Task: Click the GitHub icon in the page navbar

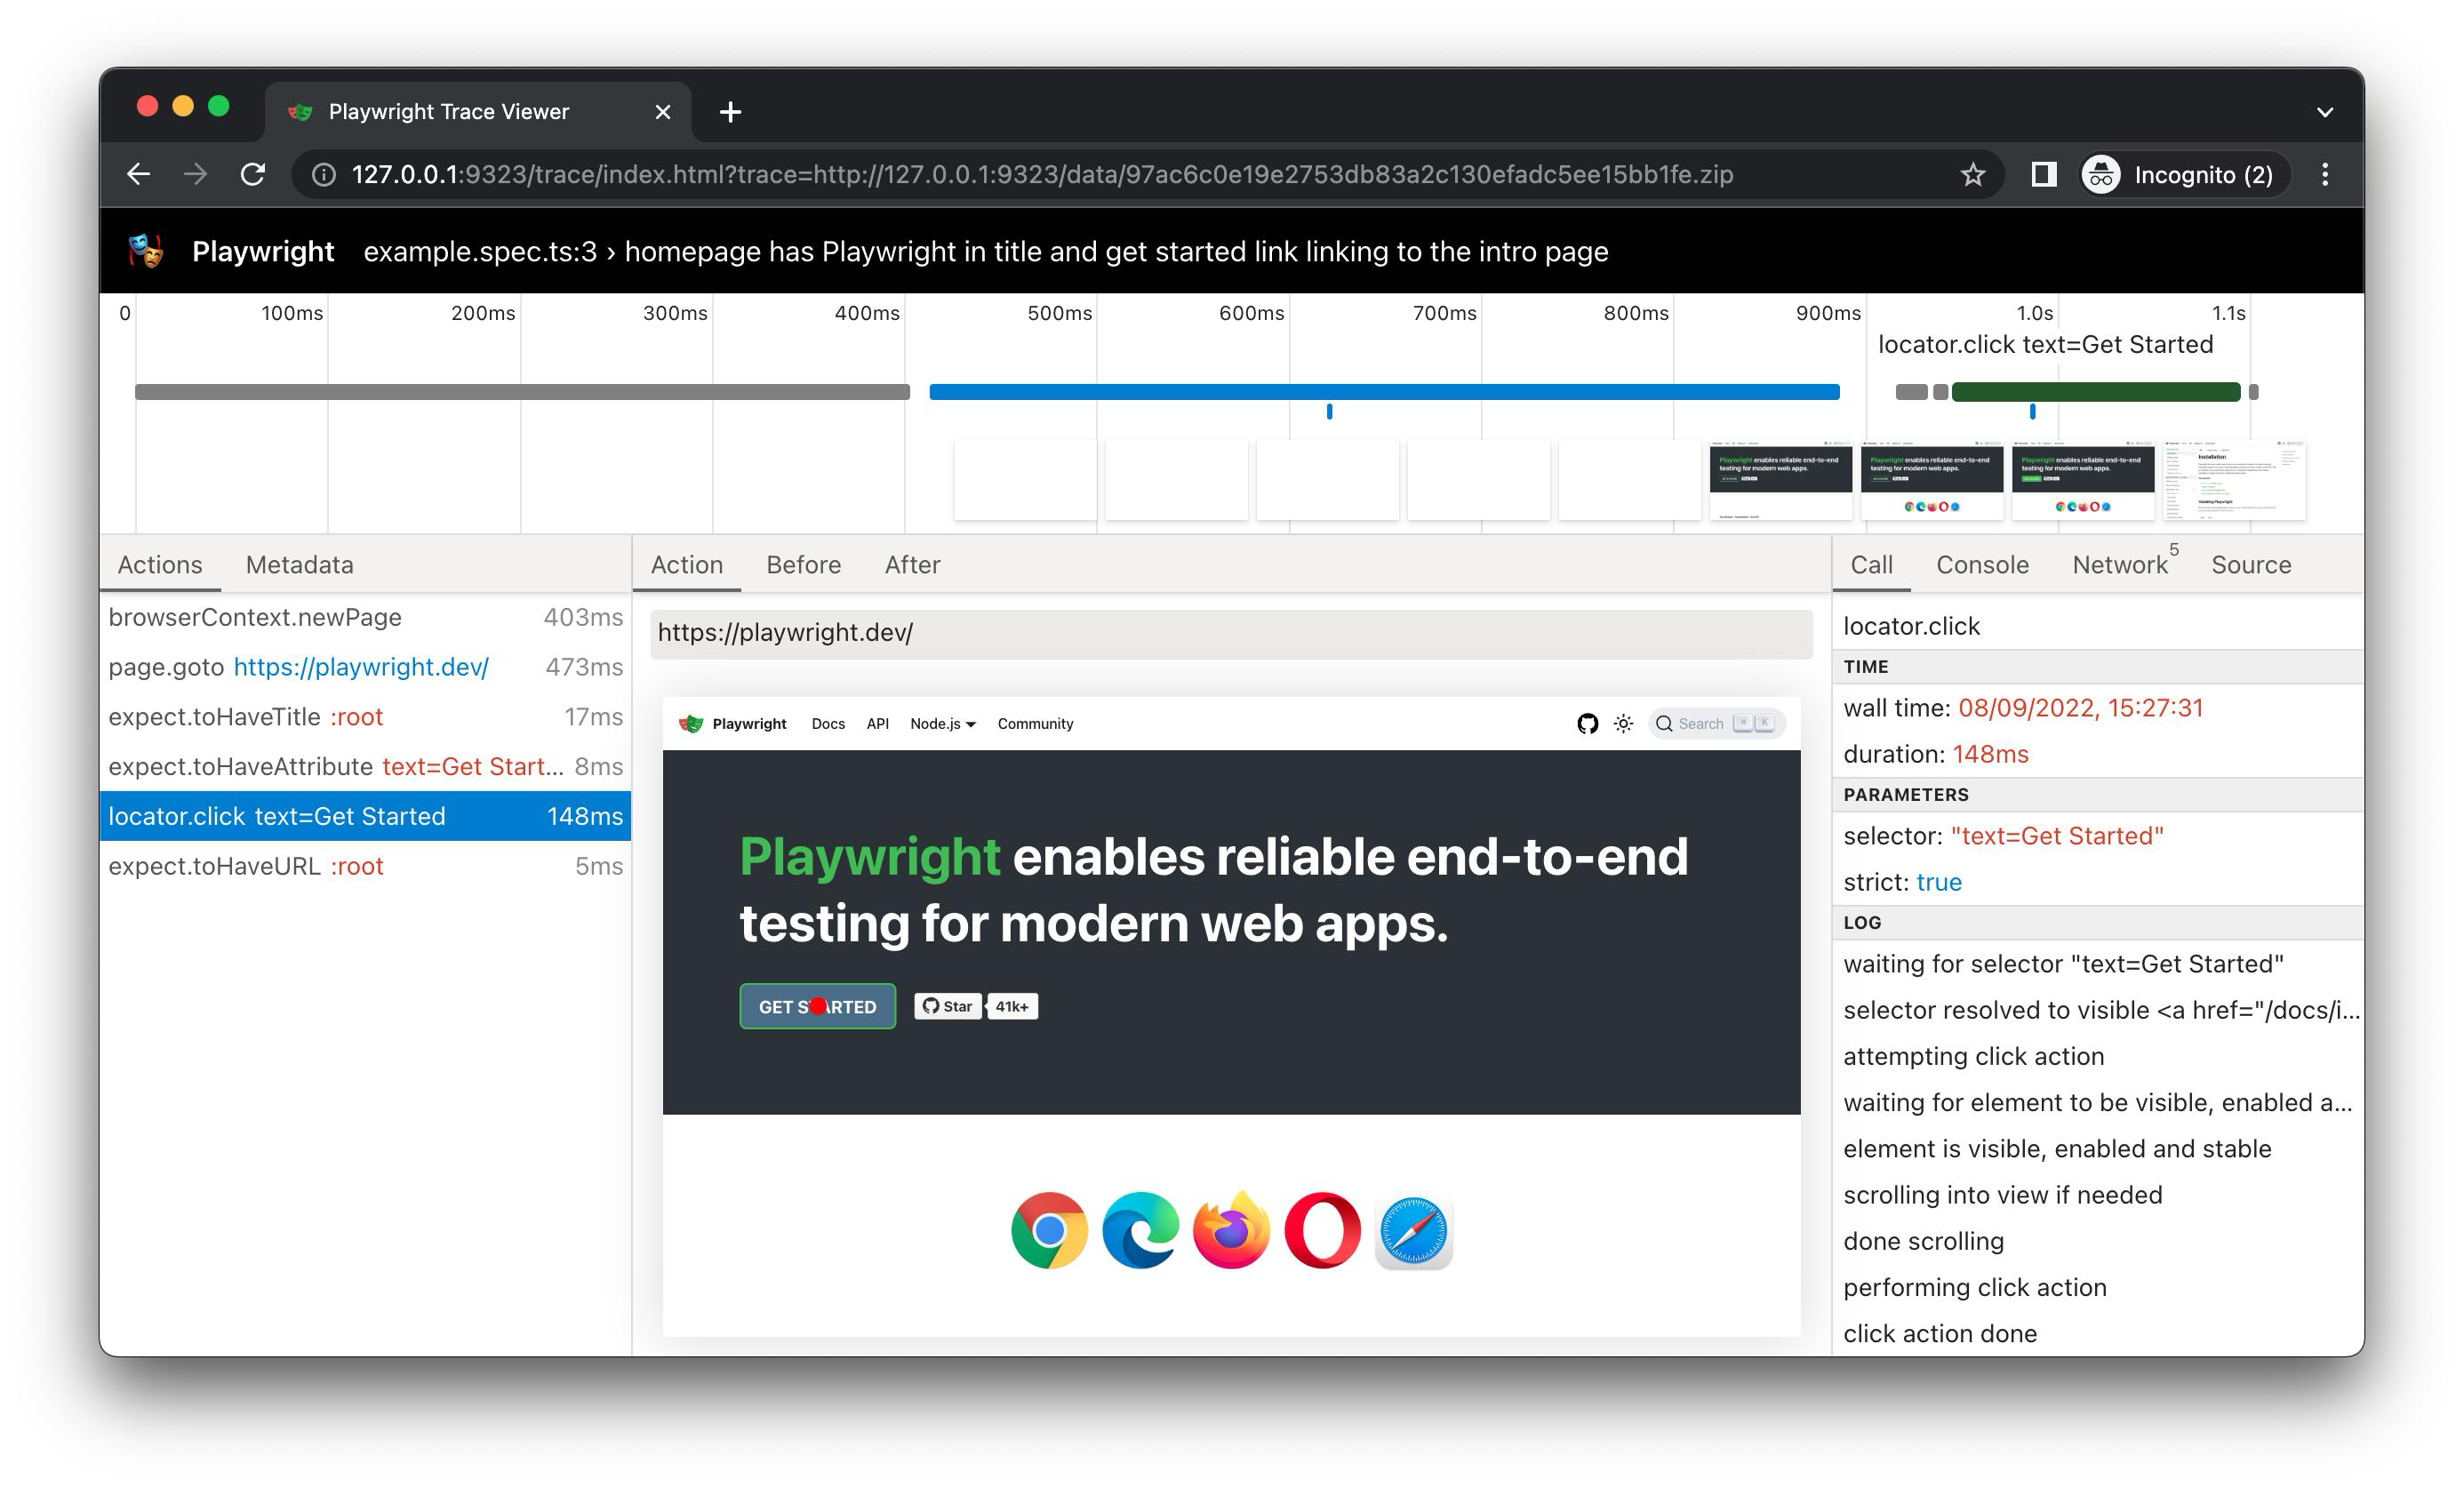Action: 1588,723
